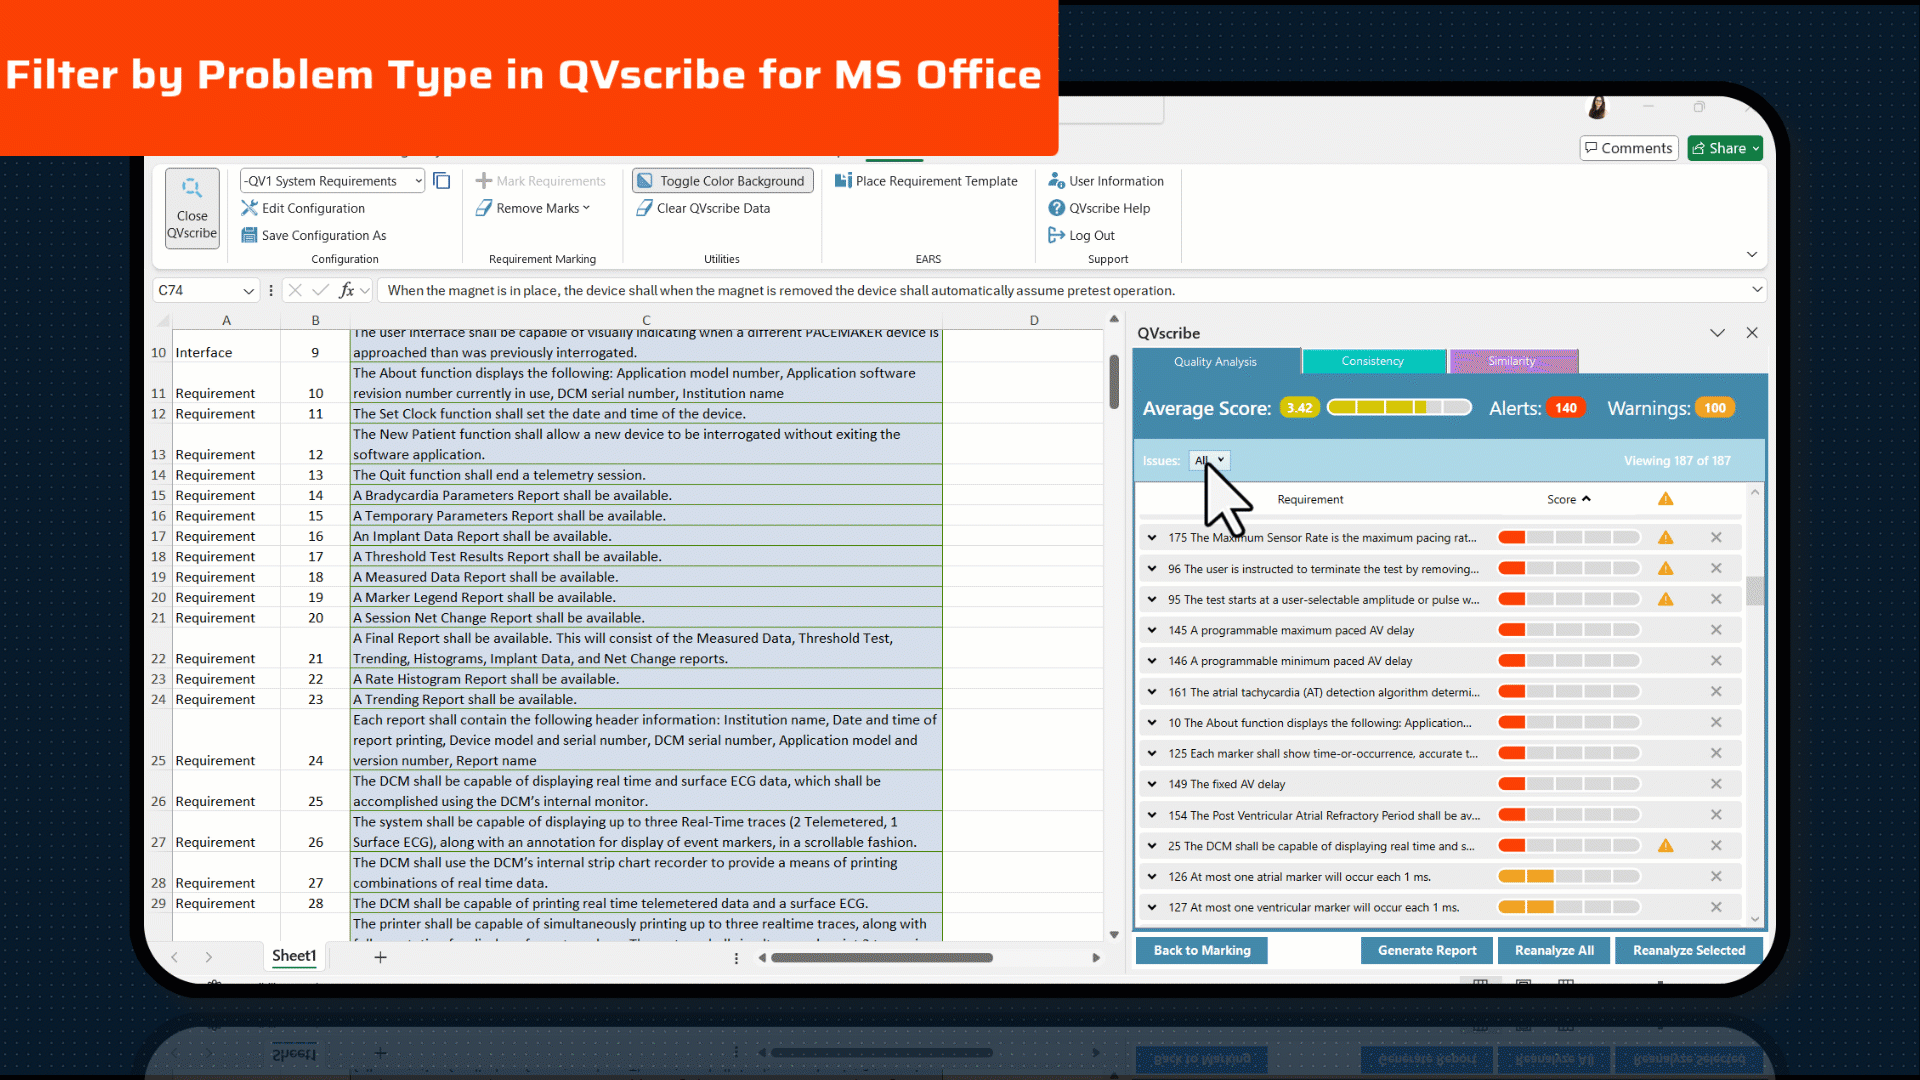The image size is (1920, 1080).
Task: Switch to the Consistency tab
Action: coord(1373,361)
